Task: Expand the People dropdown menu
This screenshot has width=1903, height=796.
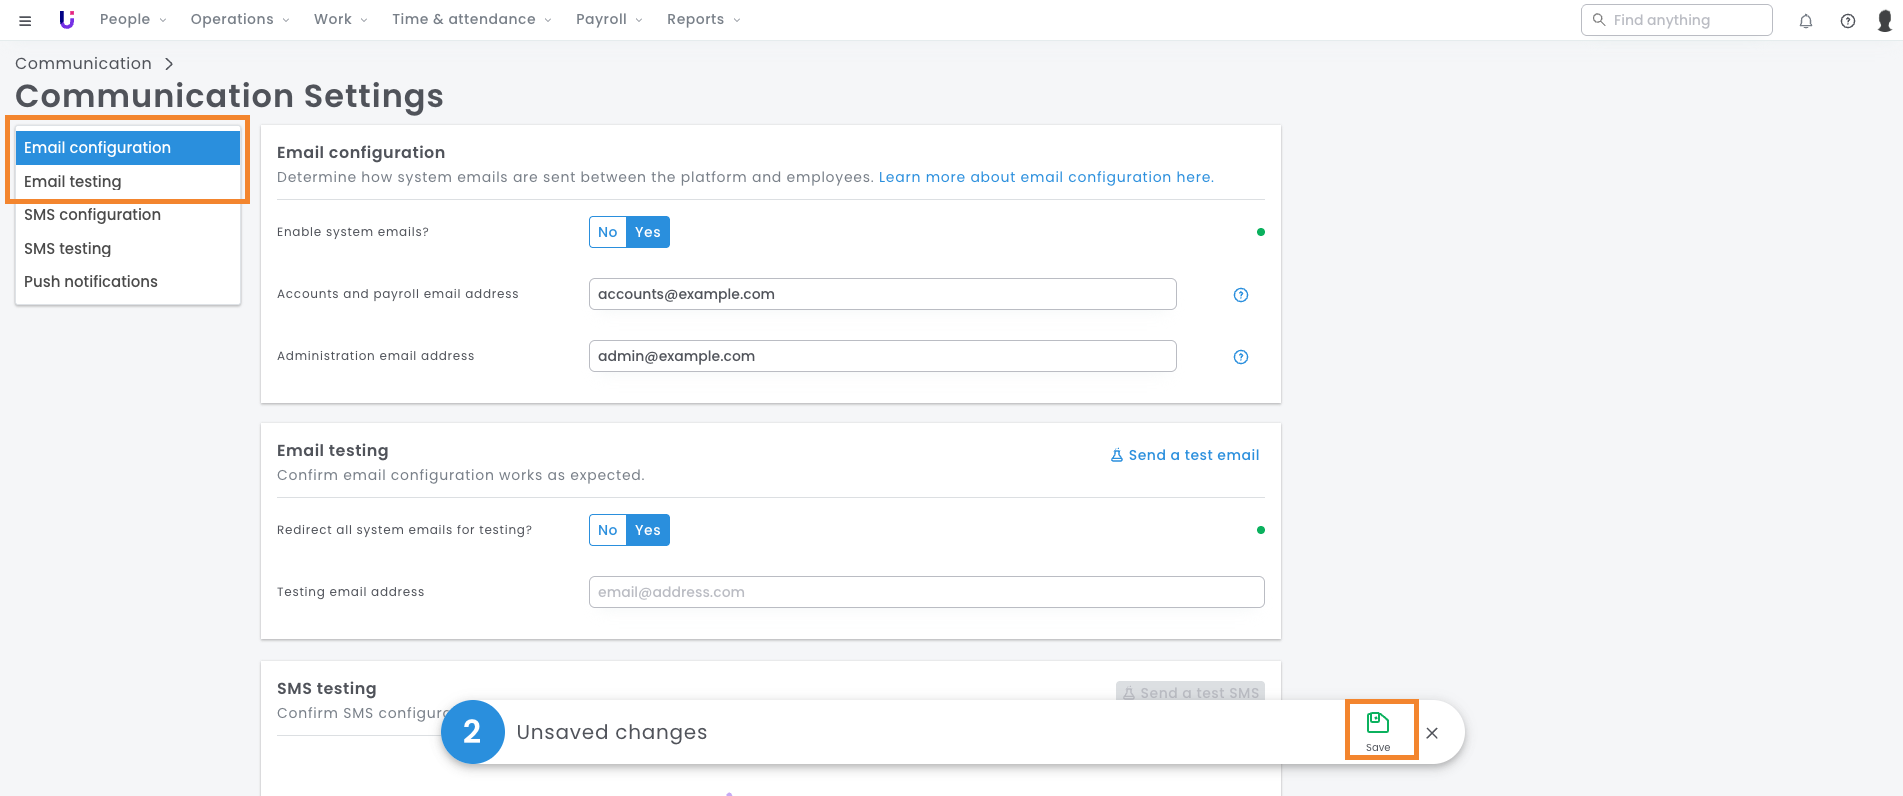Action: point(133,20)
